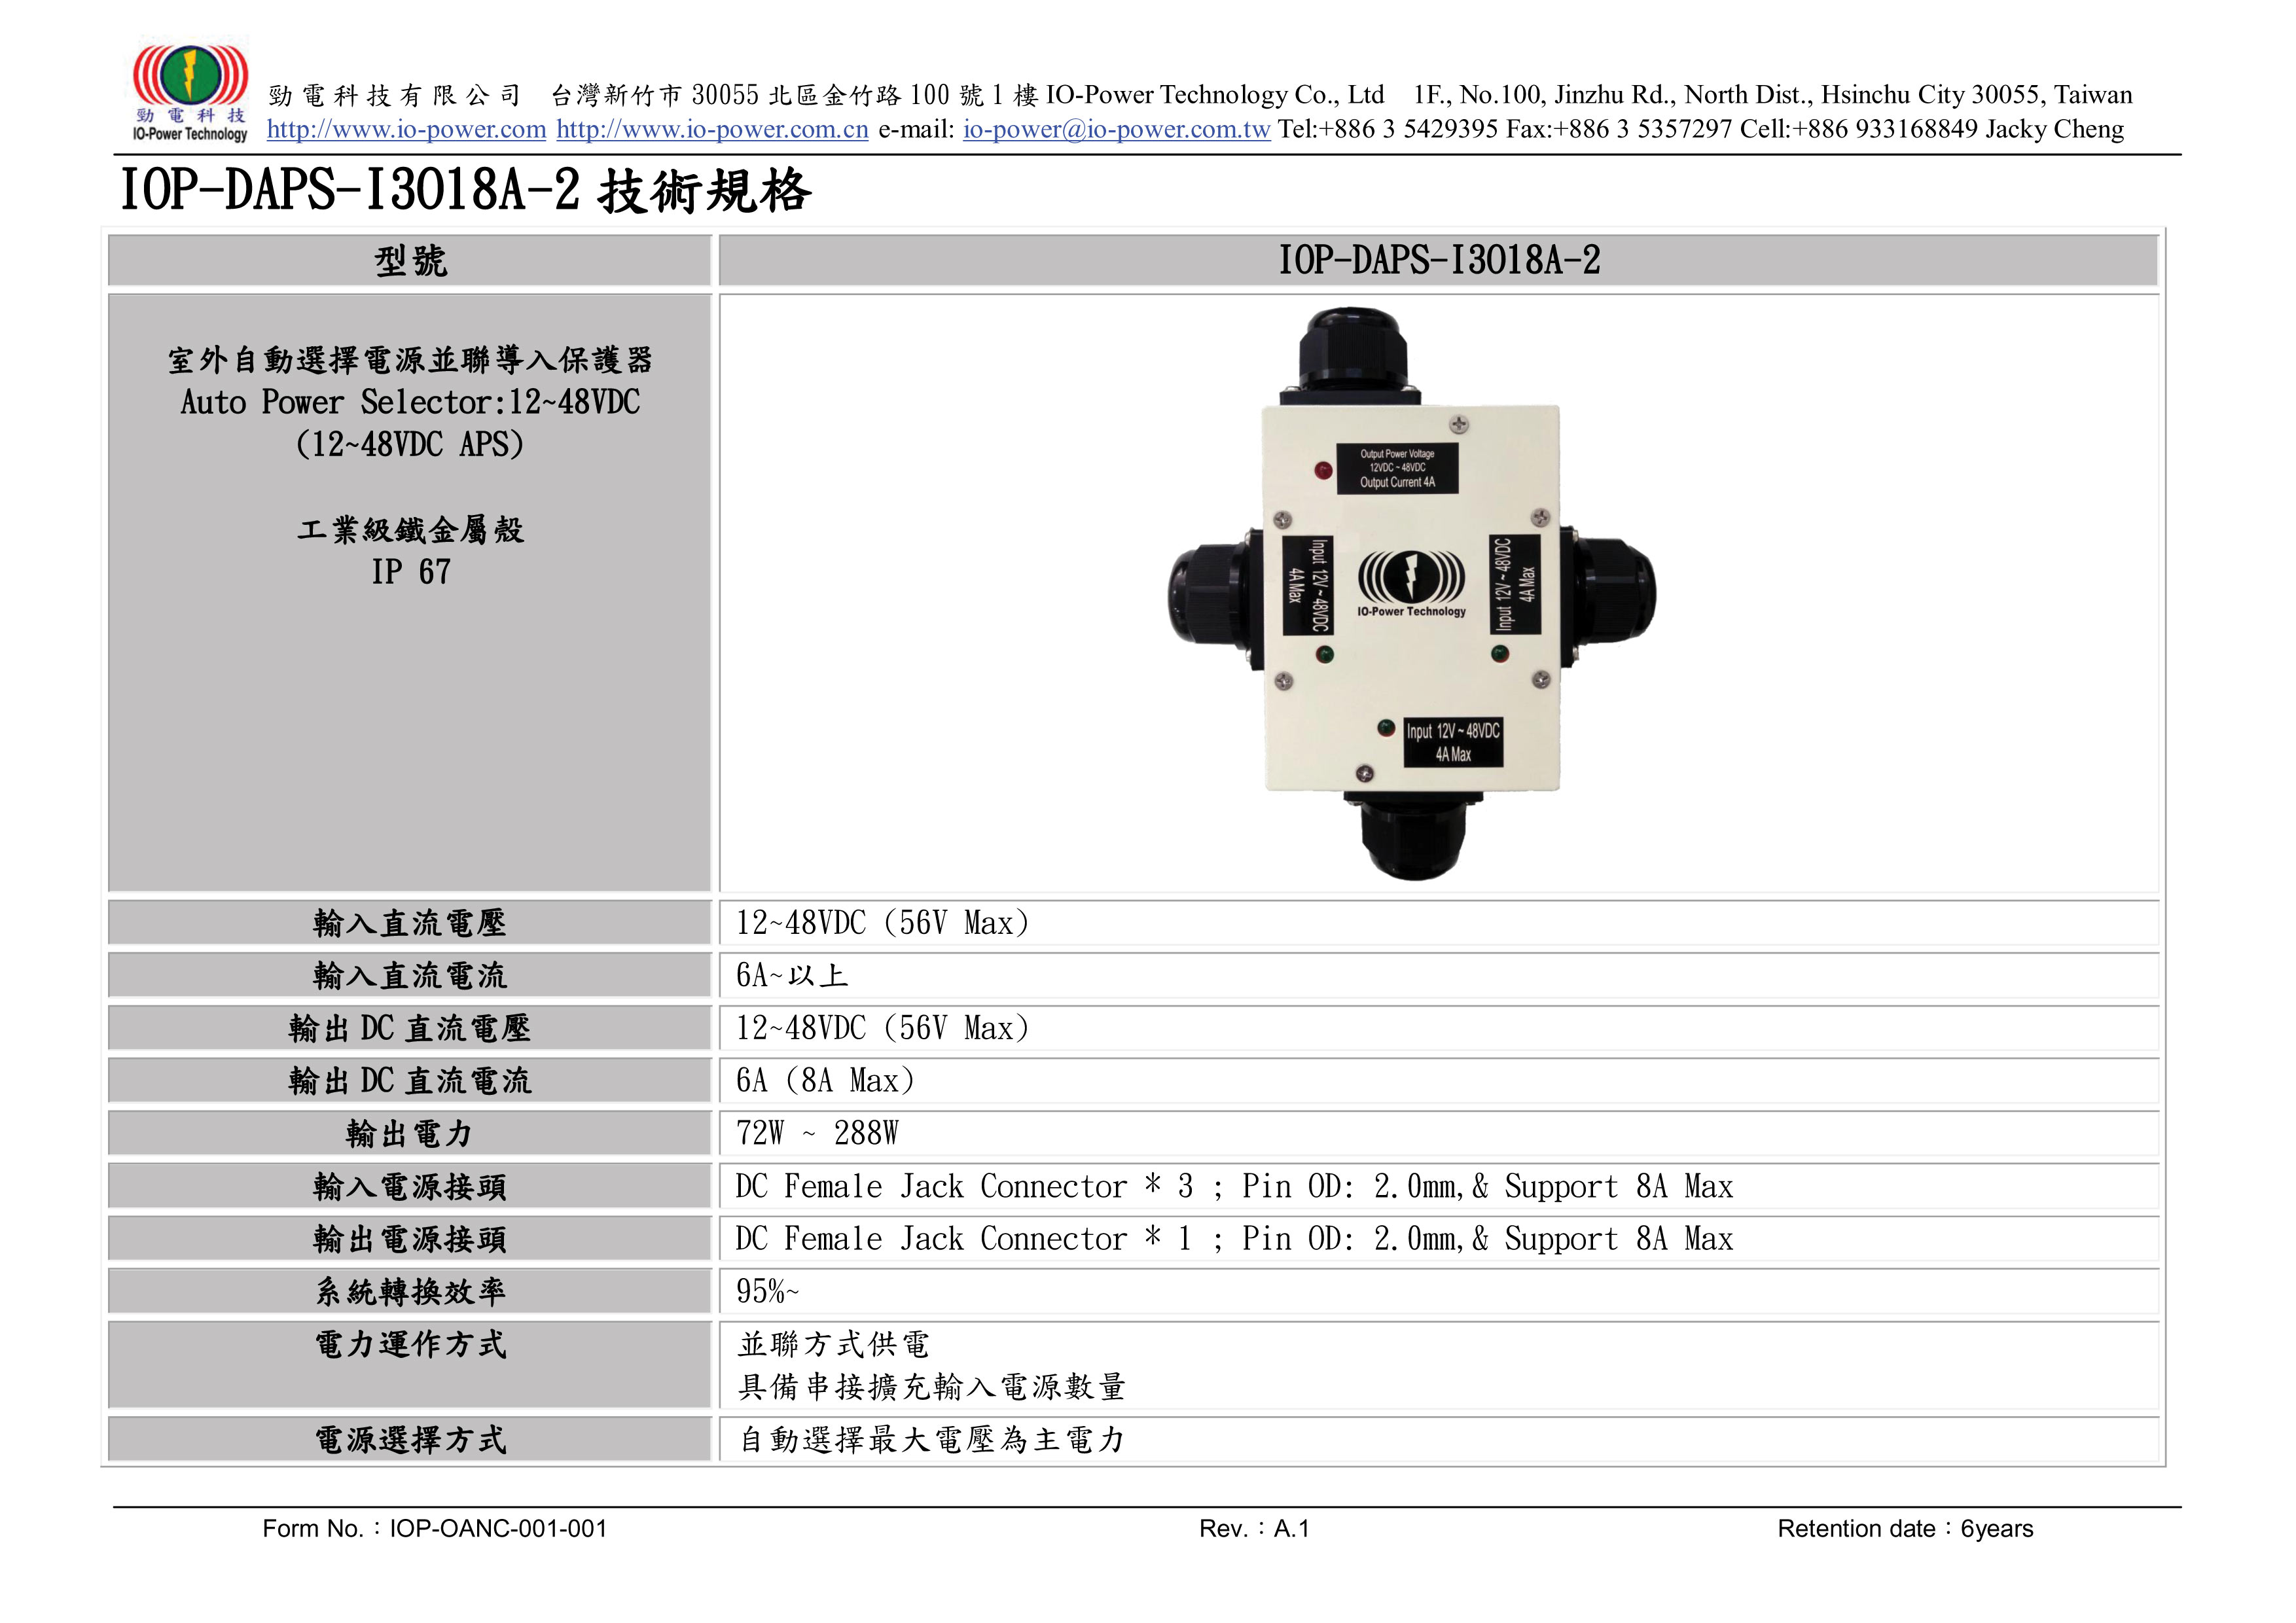This screenshot has width=2296, height=1623.
Task: Click the 勁電科技有限公司 company name
Action: pos(394,96)
